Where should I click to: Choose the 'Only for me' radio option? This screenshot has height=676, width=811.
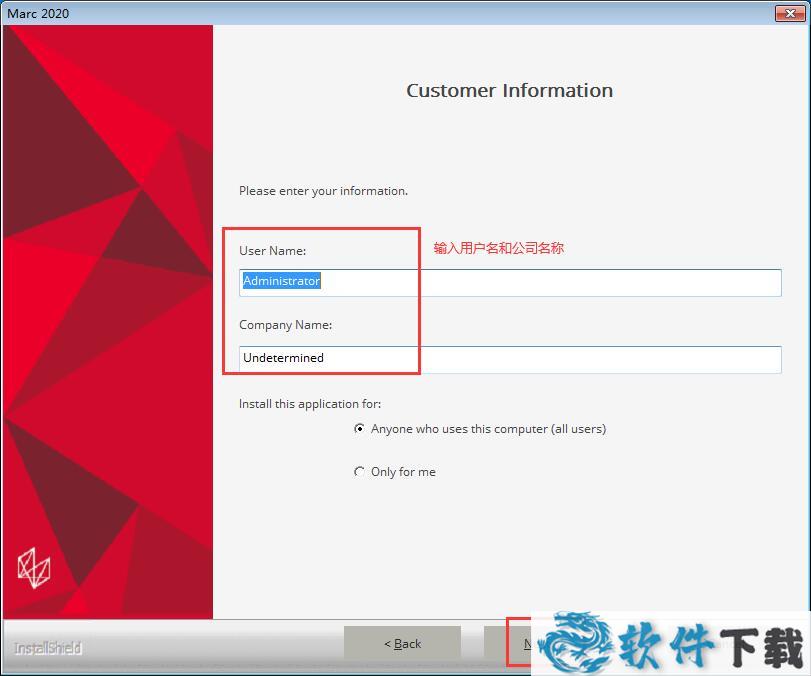(360, 472)
